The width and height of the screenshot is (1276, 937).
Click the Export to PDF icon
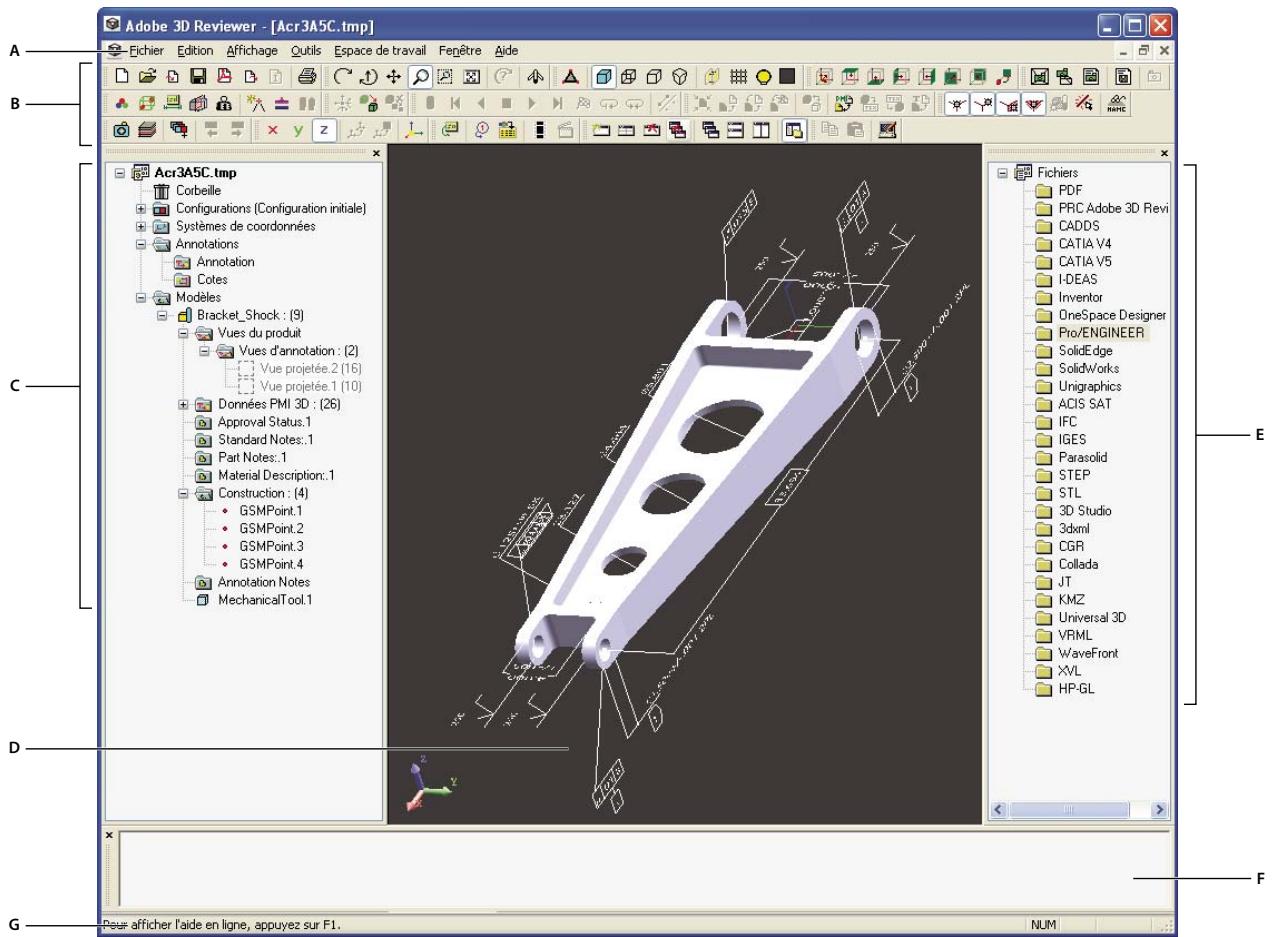click(x=225, y=75)
